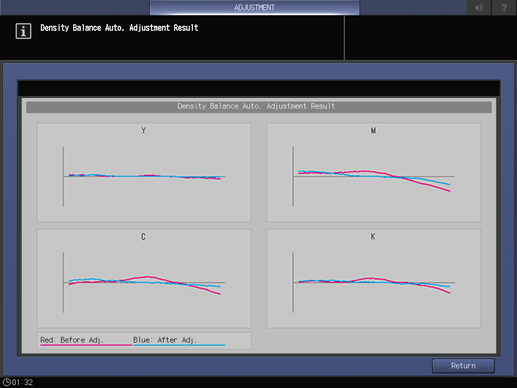
Task: Select the ADJUSTMENT tab at top
Action: [254, 7]
